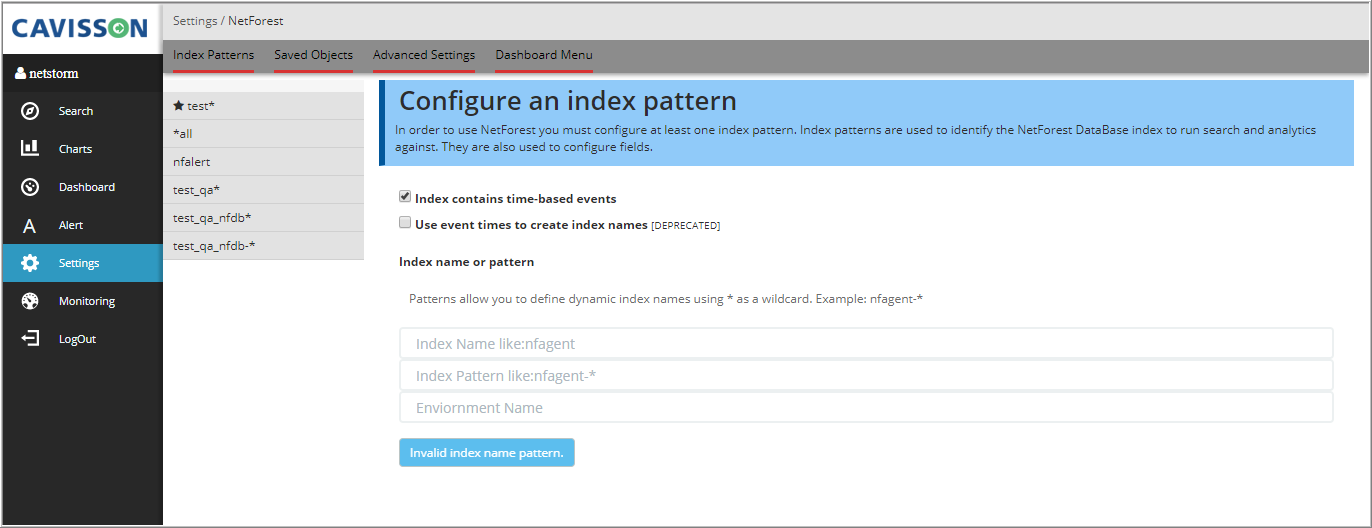Screen dimensions: 1372x528
Task: Select the Alert sidebar label
Action: click(70, 225)
